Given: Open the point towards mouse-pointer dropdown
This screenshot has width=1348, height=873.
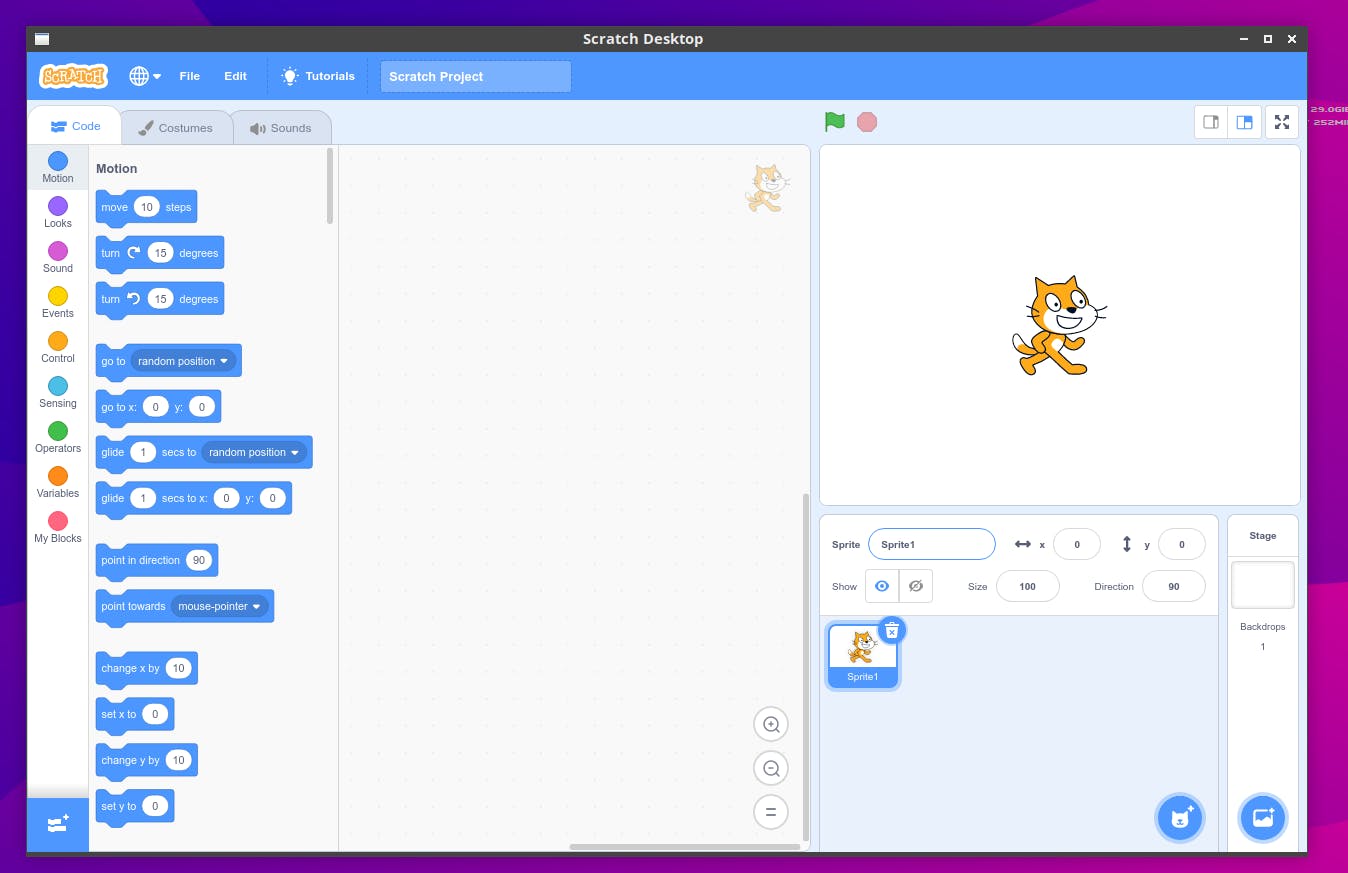Looking at the screenshot, I should (220, 606).
